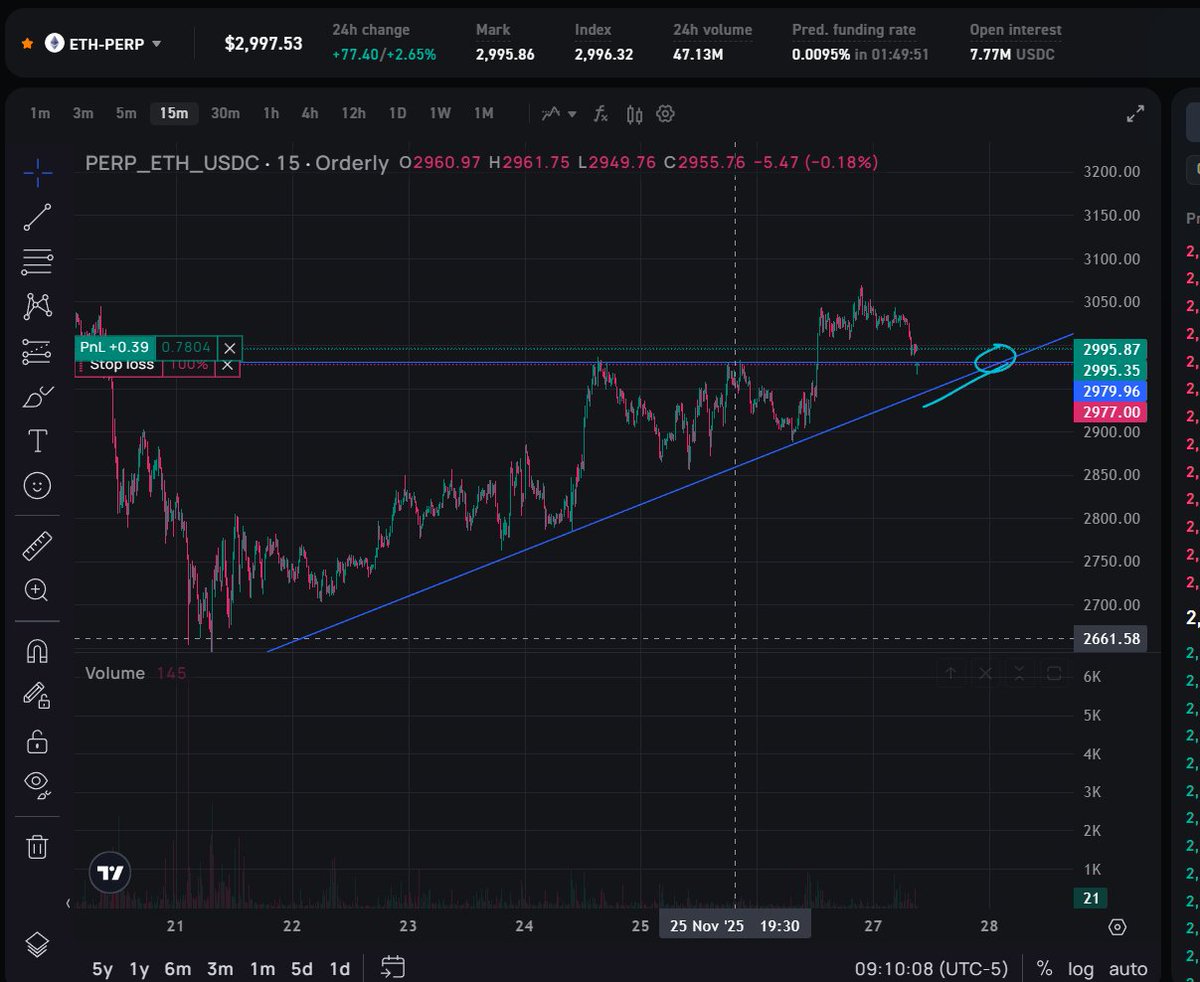This screenshot has height=982, width=1200.
Task: Select the 15m timeframe
Action: click(174, 113)
